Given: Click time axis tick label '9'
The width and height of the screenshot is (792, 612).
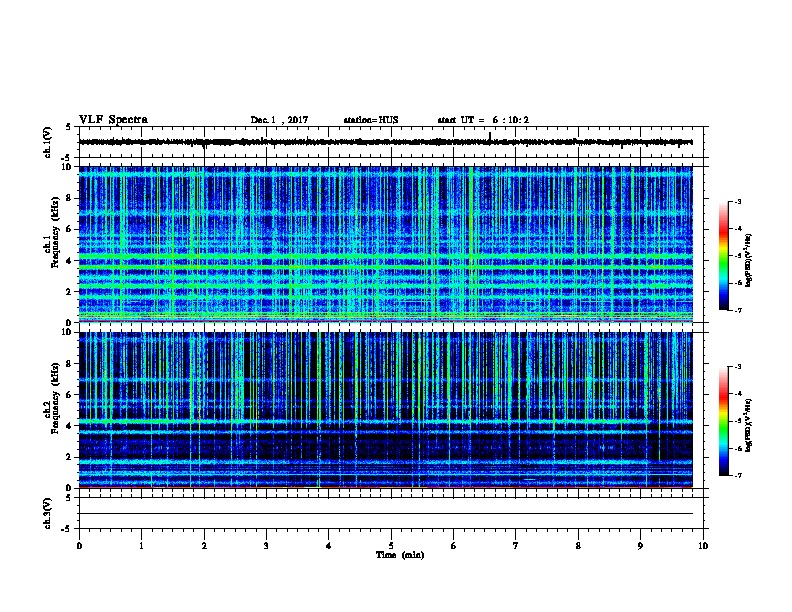Looking at the screenshot, I should [x=640, y=545].
